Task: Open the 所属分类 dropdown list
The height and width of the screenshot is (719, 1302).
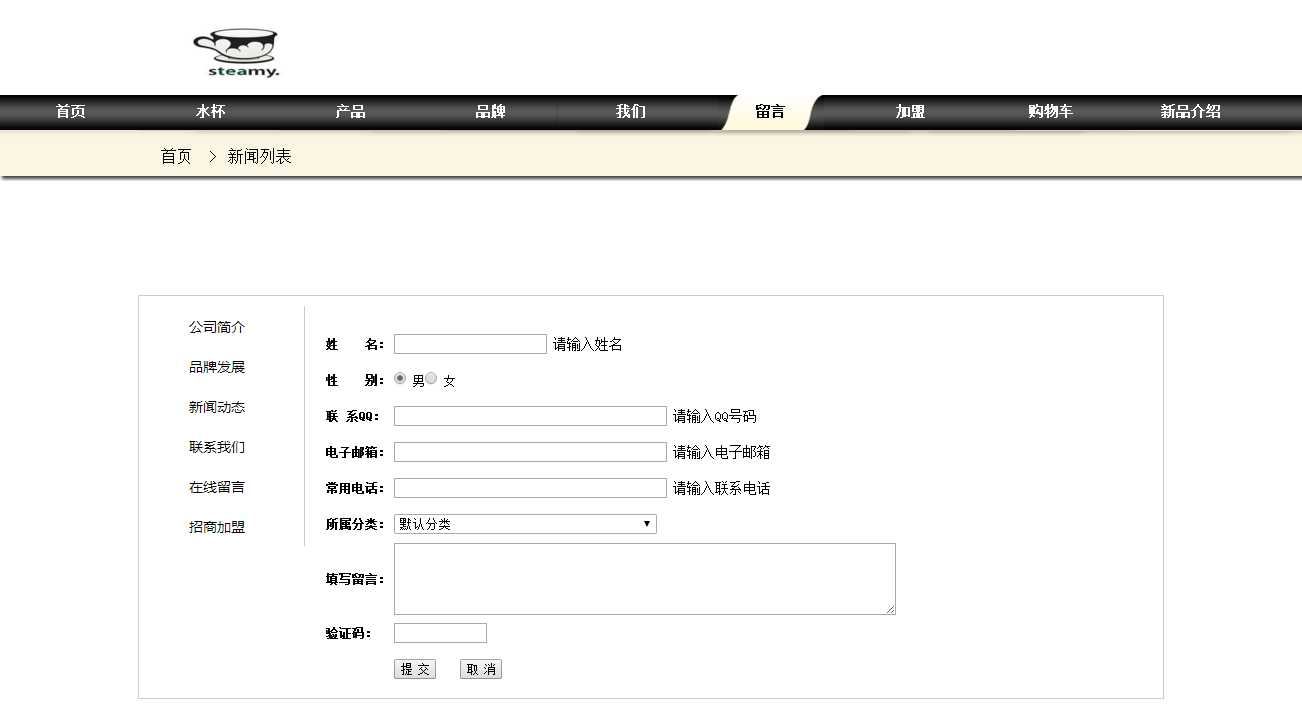Action: (x=525, y=524)
